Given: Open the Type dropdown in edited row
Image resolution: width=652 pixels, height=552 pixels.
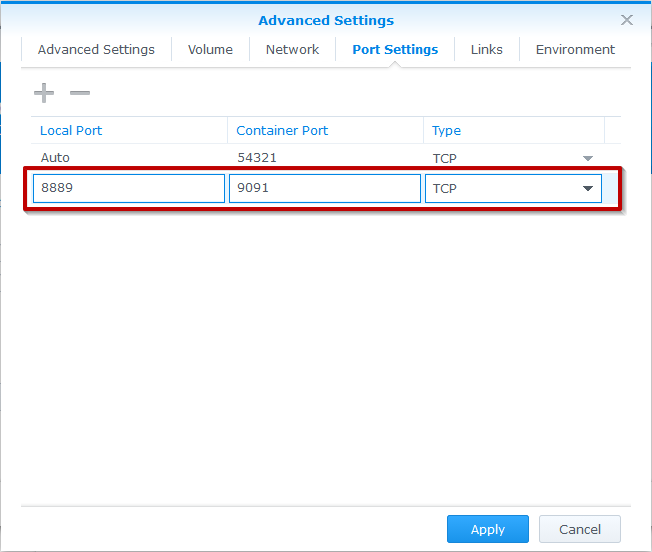Looking at the screenshot, I should (587, 189).
